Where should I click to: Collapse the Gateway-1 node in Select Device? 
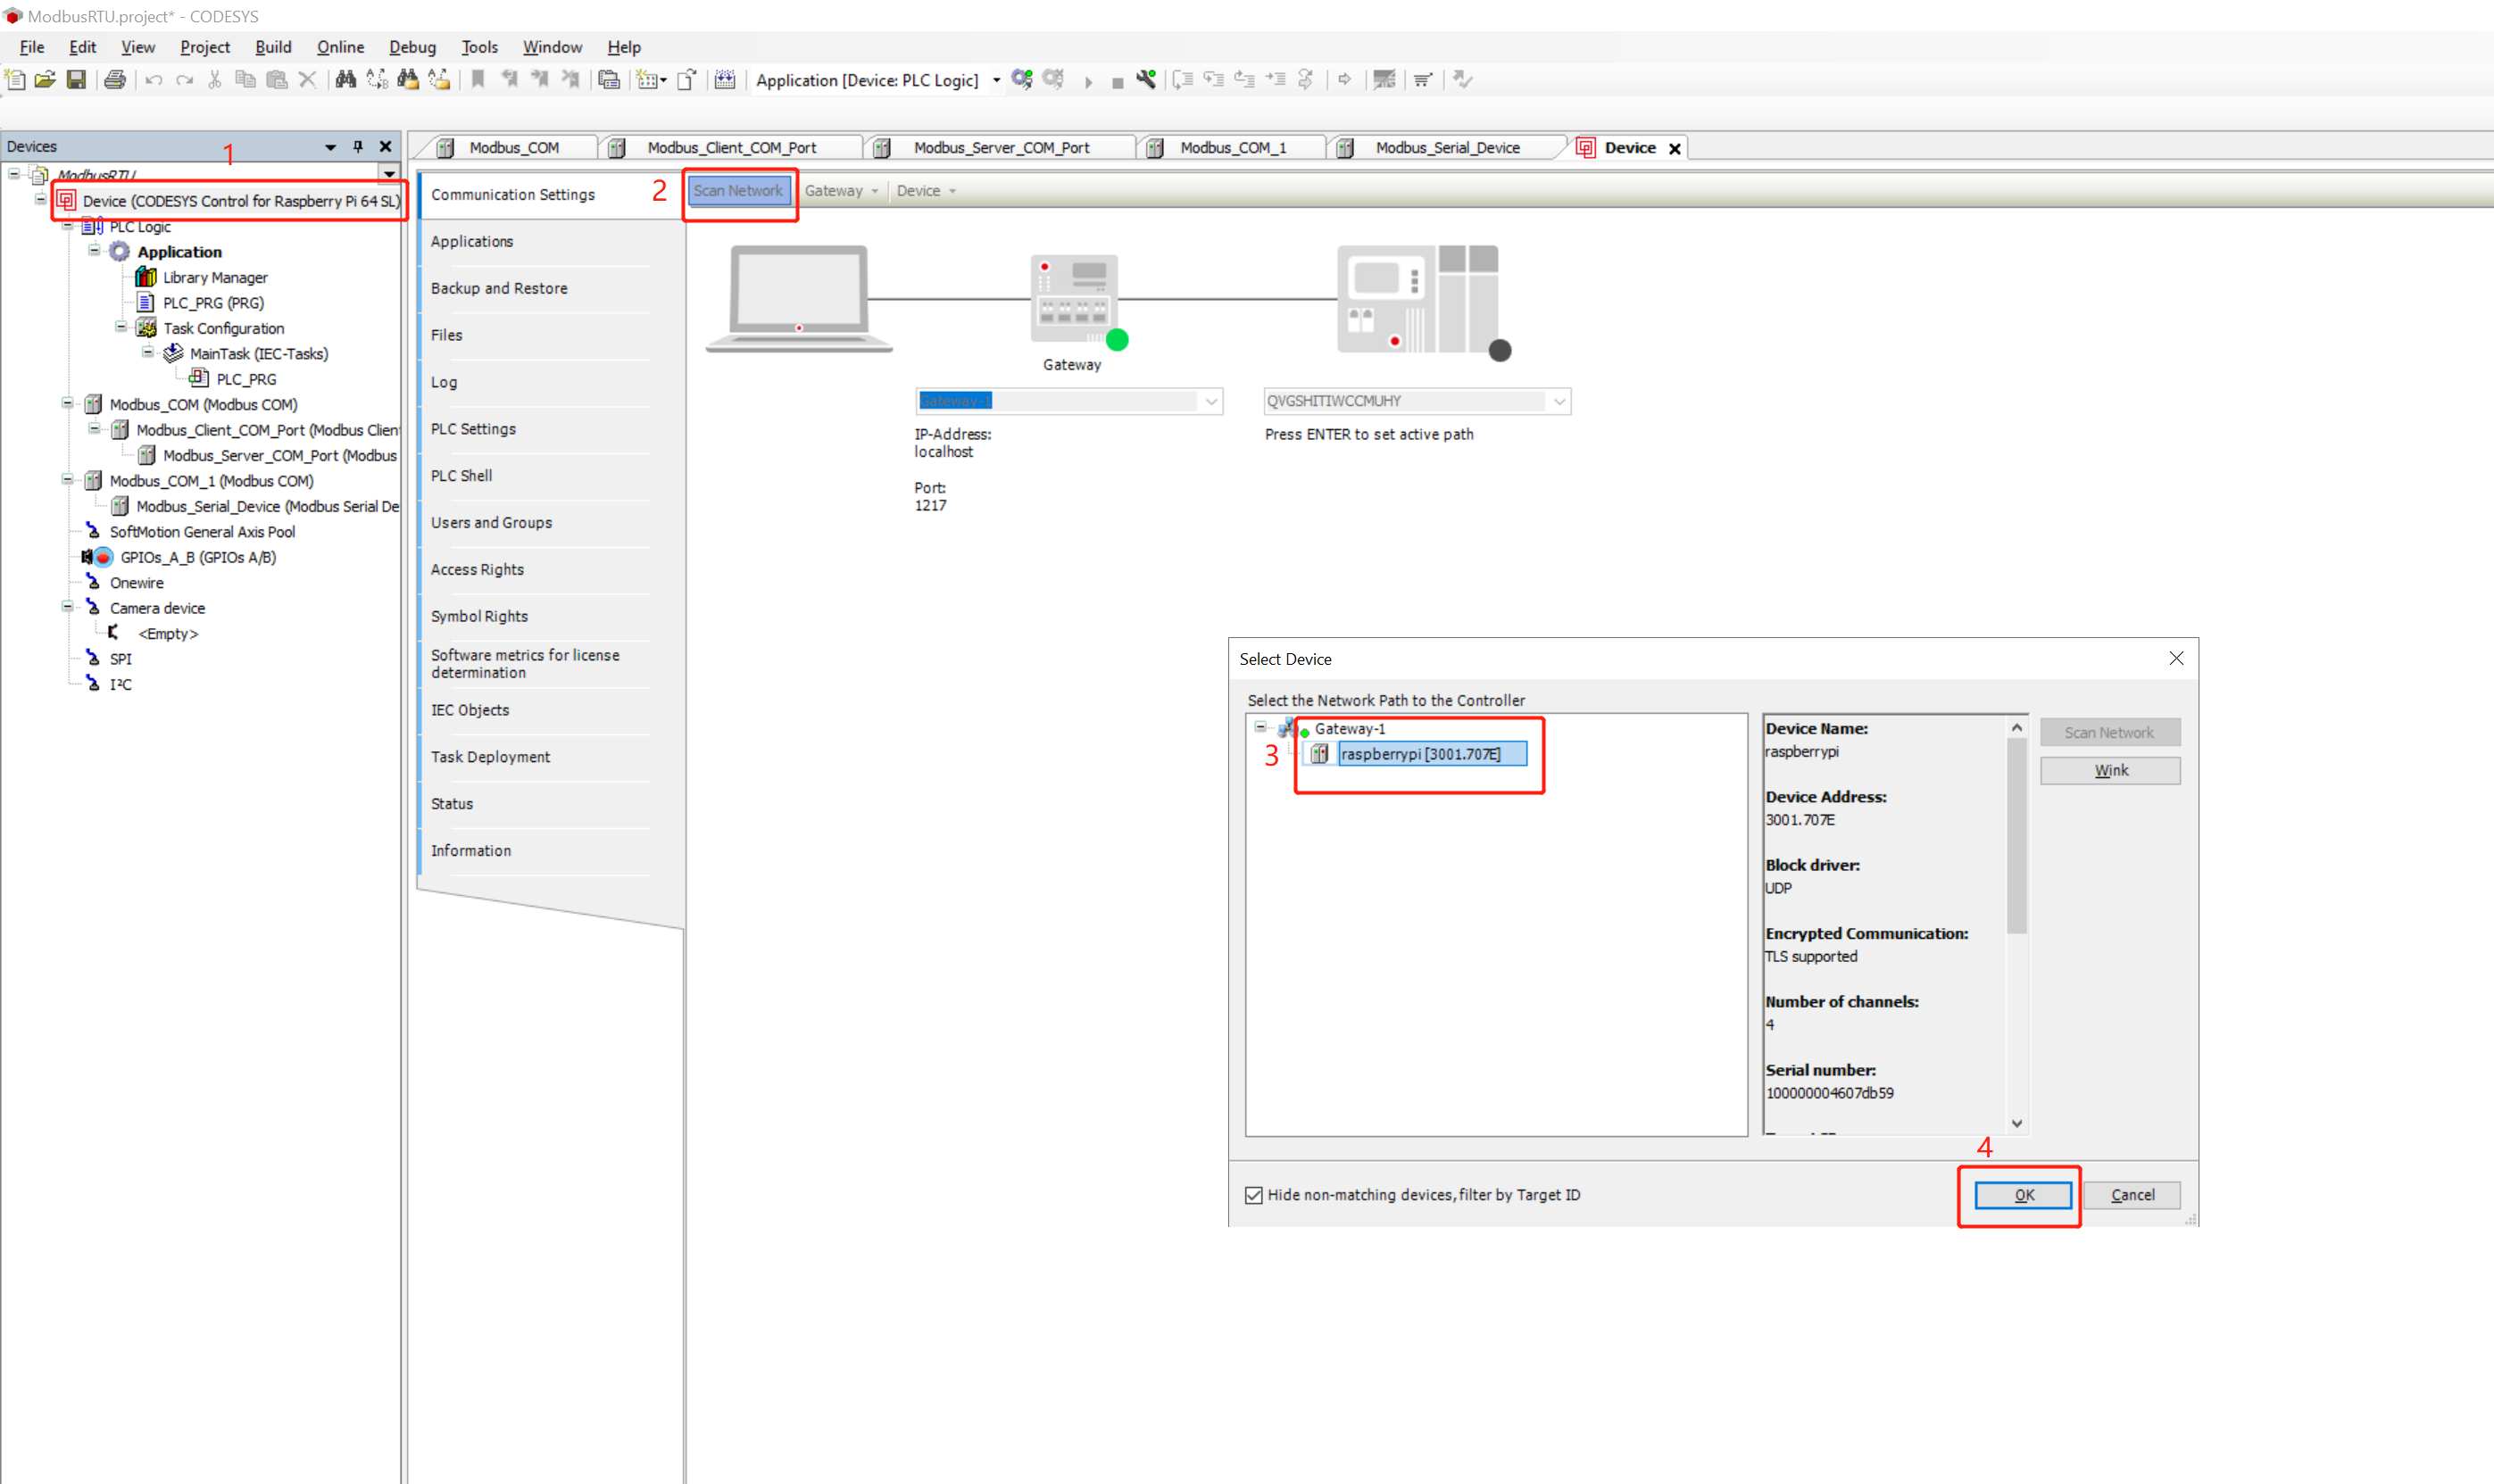(x=1261, y=727)
